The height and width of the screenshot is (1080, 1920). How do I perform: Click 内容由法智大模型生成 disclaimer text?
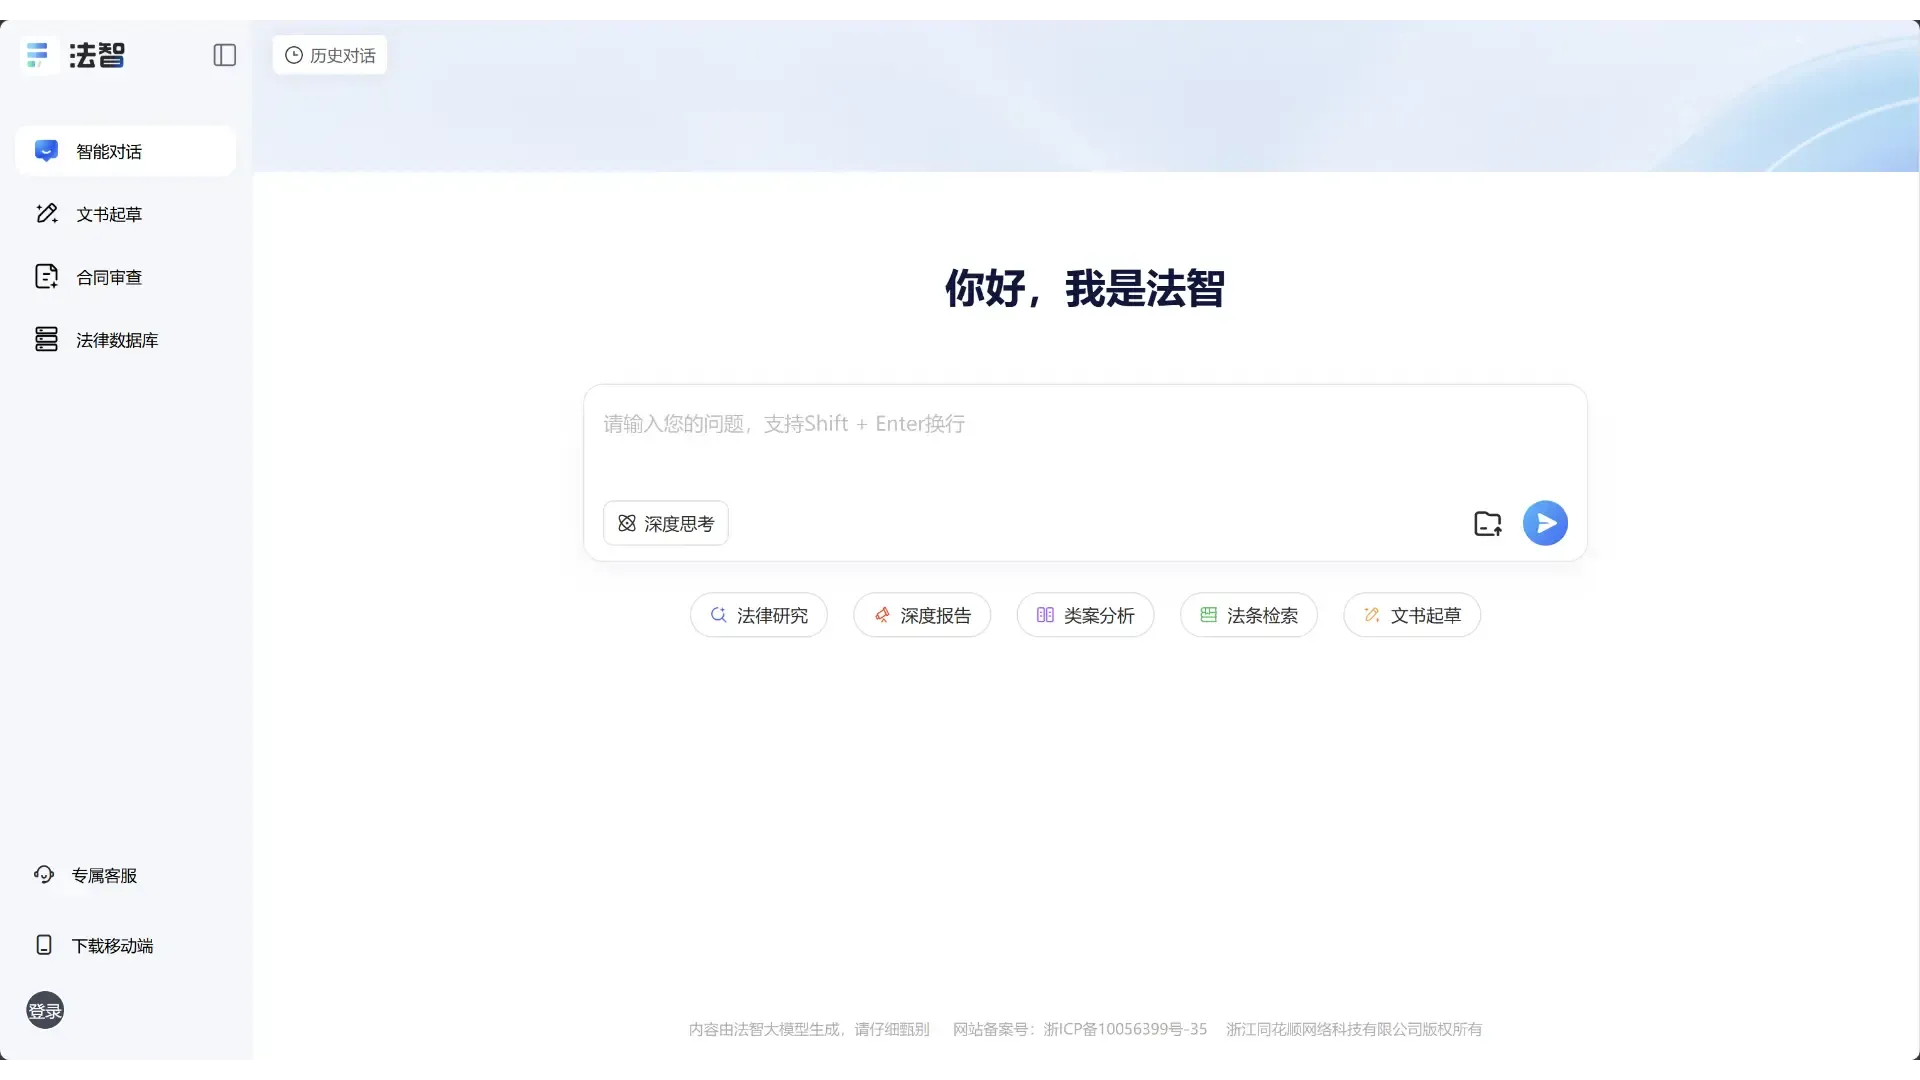point(809,1029)
